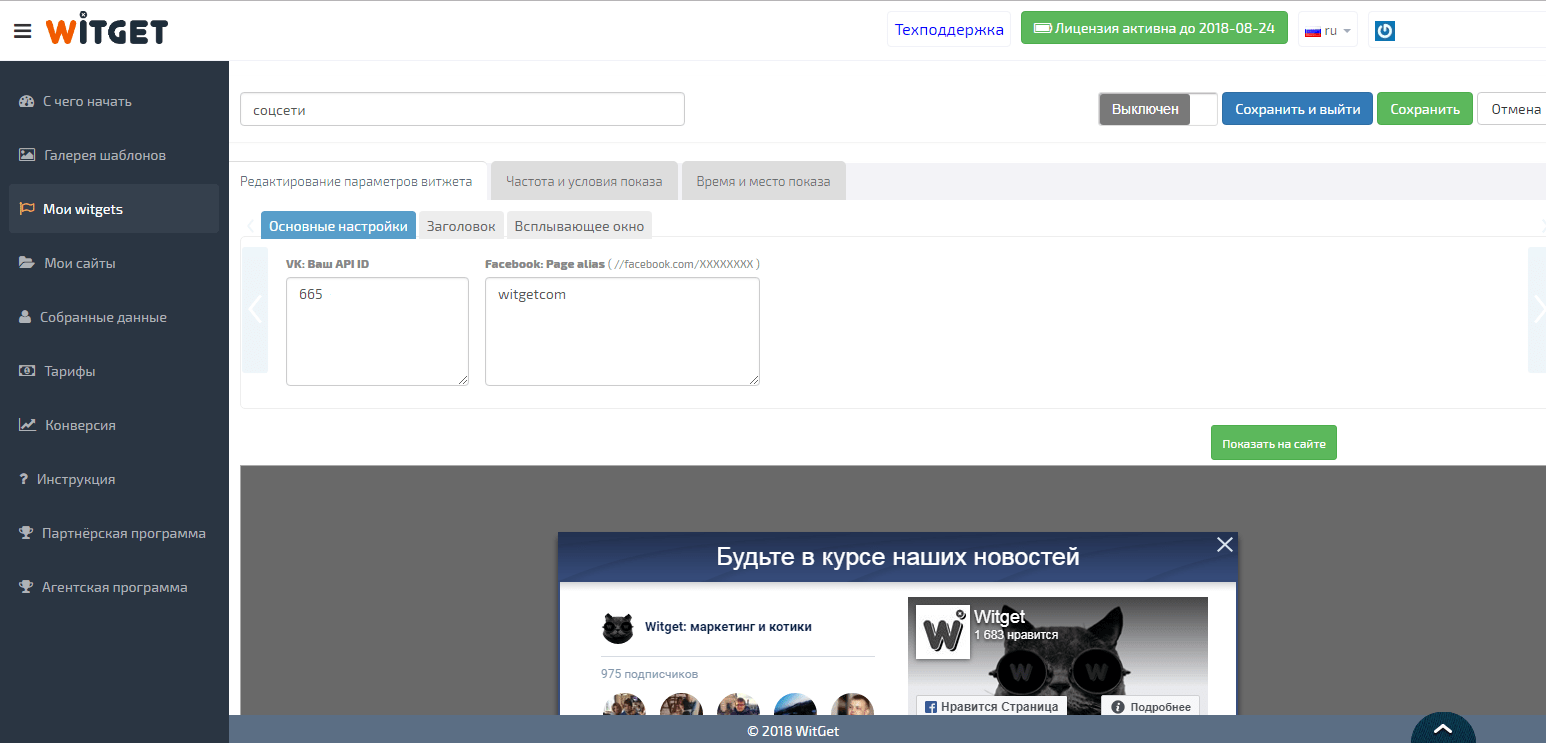Click the user icon beside Собранные данные
The width and height of the screenshot is (1546, 743).
coord(26,317)
